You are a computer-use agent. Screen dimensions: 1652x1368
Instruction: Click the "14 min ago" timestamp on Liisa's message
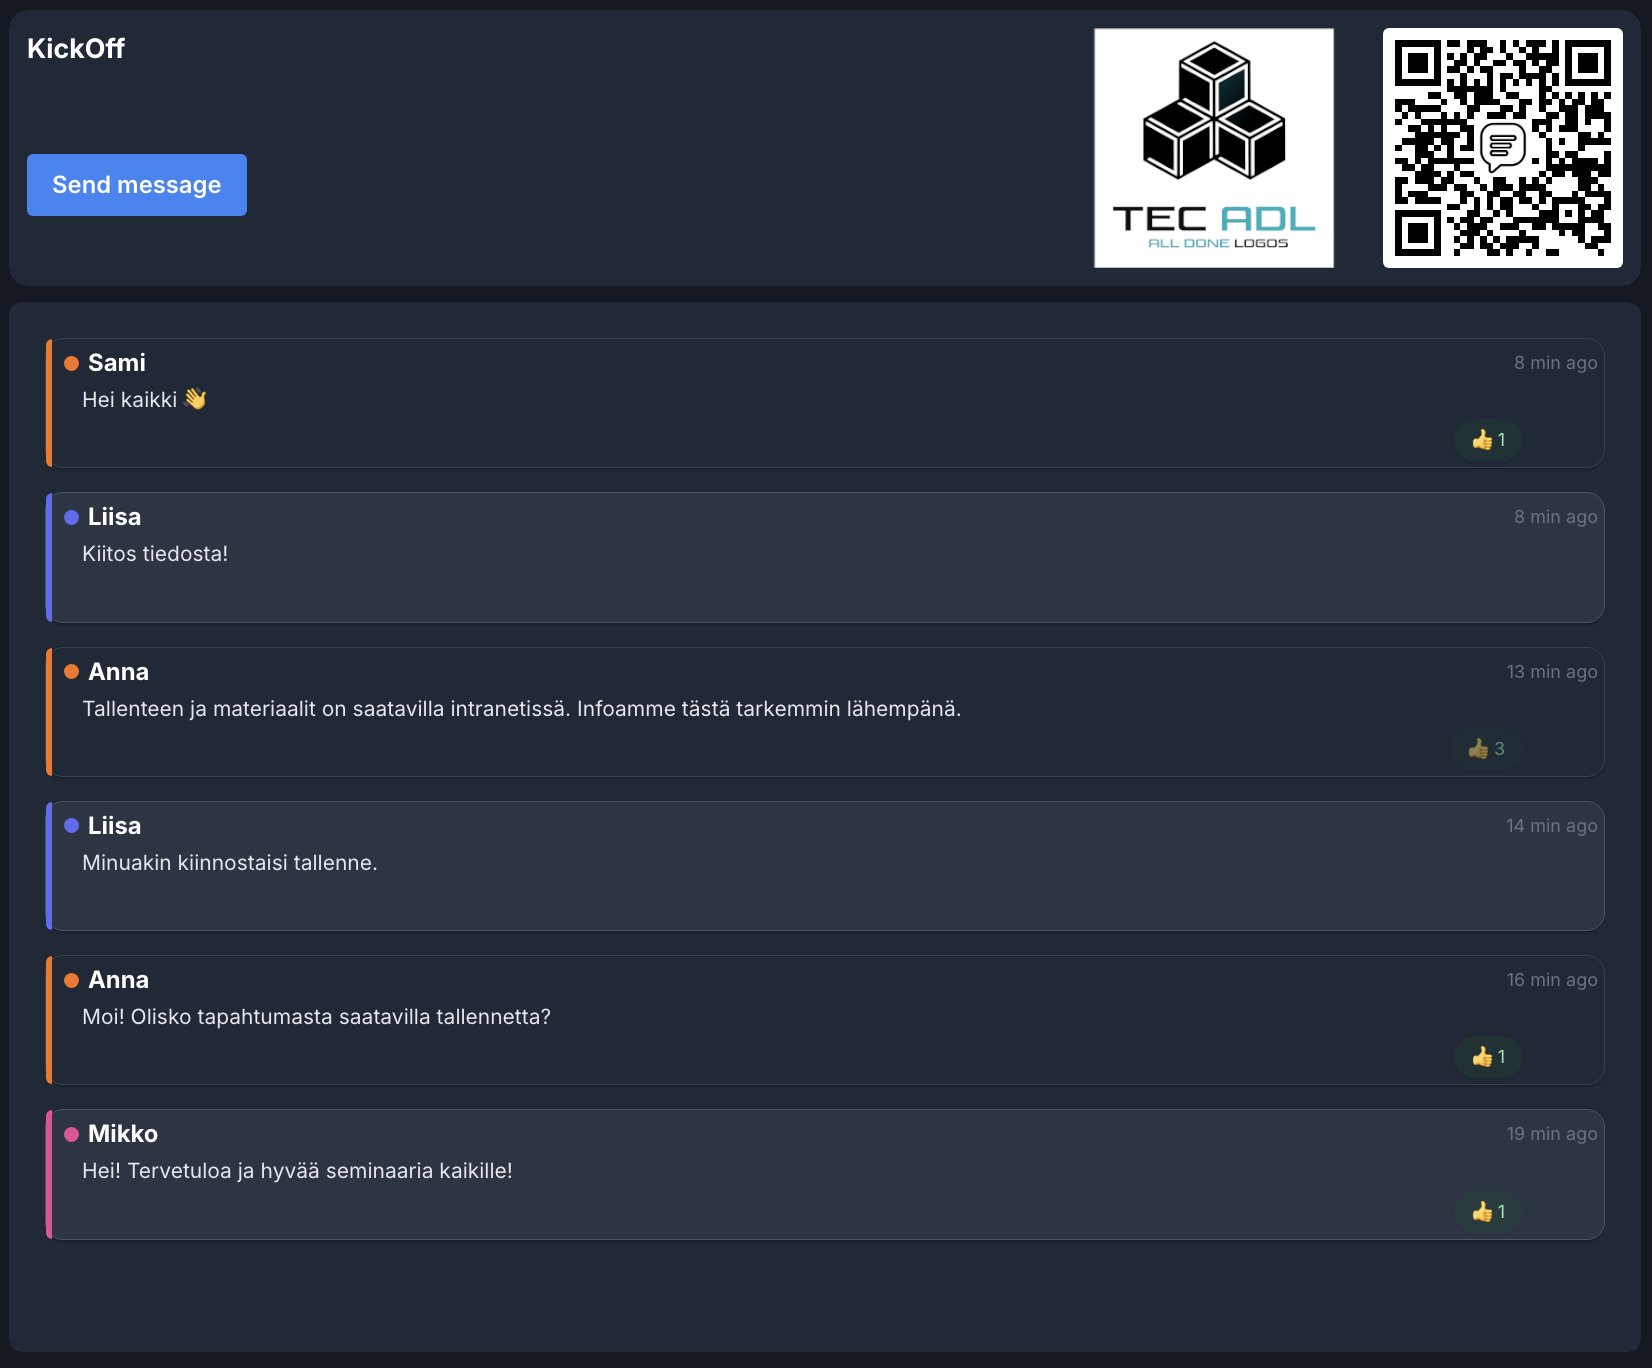tap(1551, 826)
